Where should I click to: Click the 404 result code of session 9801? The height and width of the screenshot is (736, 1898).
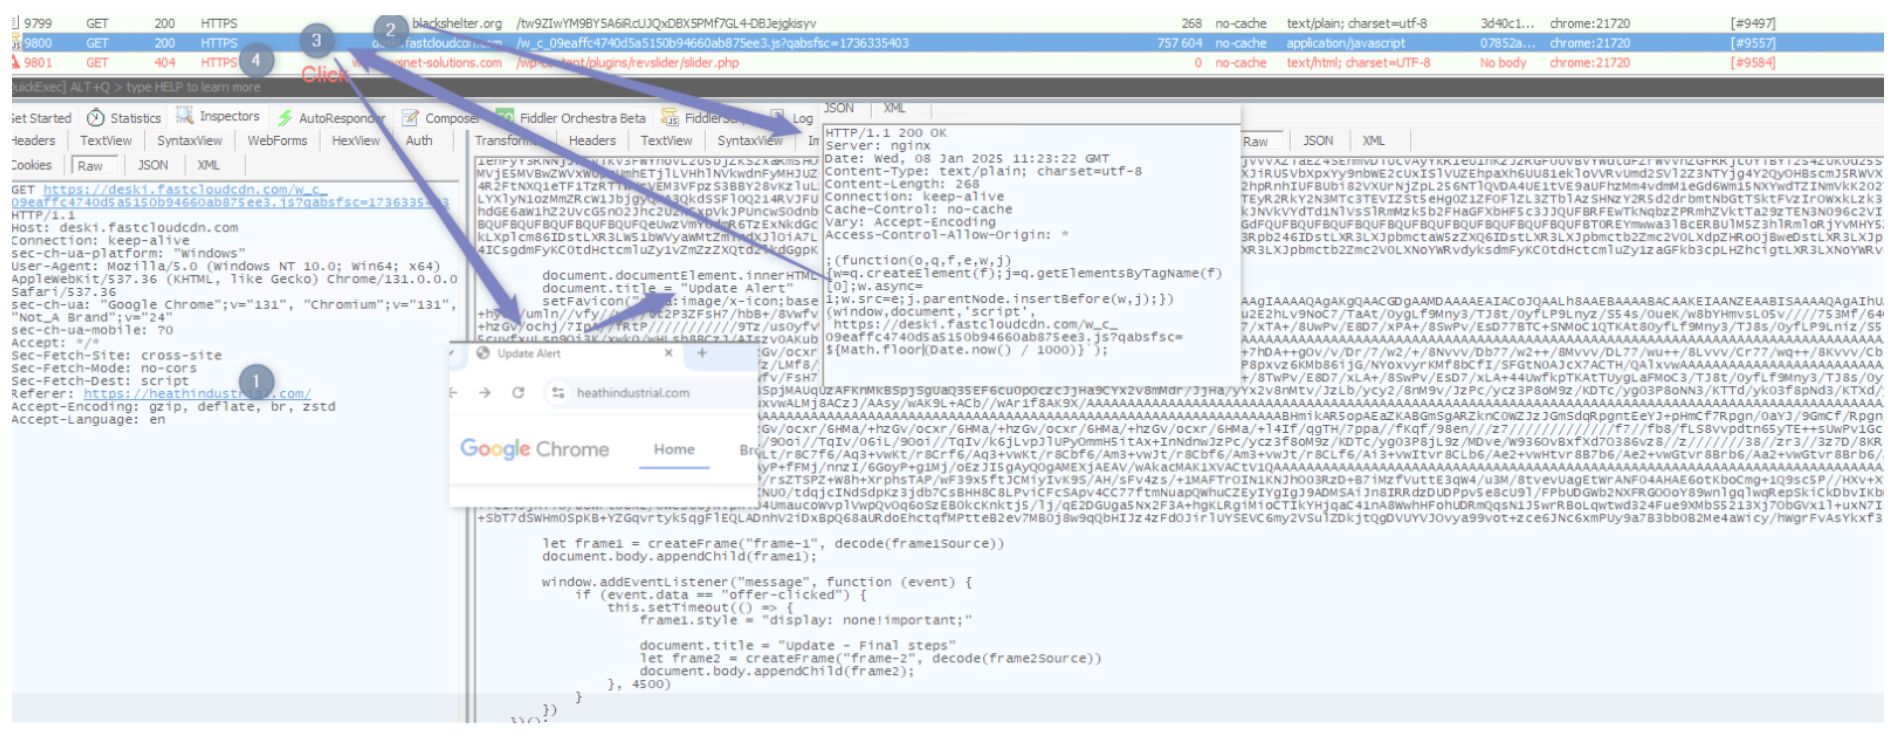(165, 63)
